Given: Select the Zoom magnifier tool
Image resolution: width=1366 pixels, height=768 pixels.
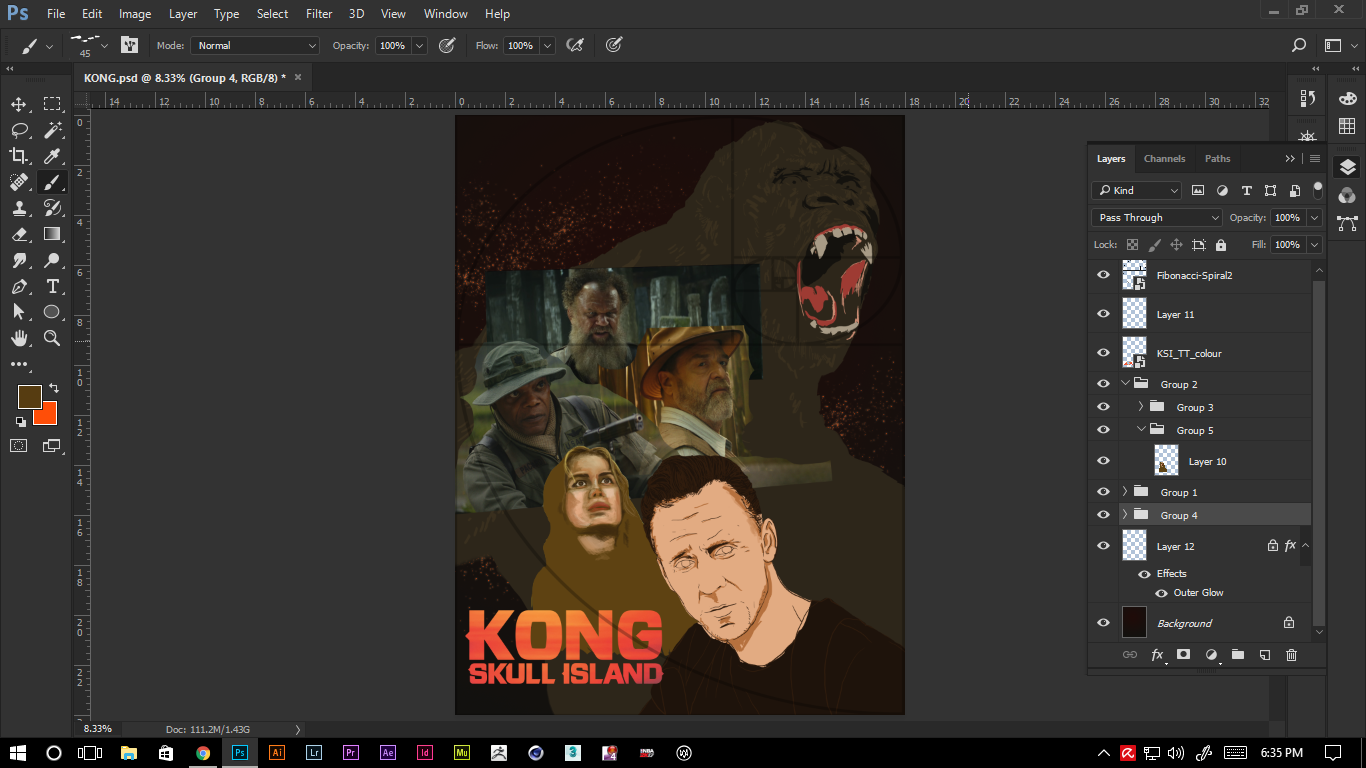Looking at the screenshot, I should 52,338.
